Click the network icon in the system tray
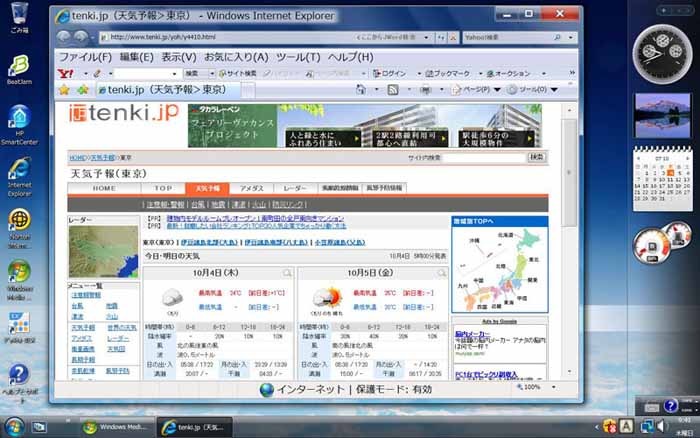 pos(646,427)
